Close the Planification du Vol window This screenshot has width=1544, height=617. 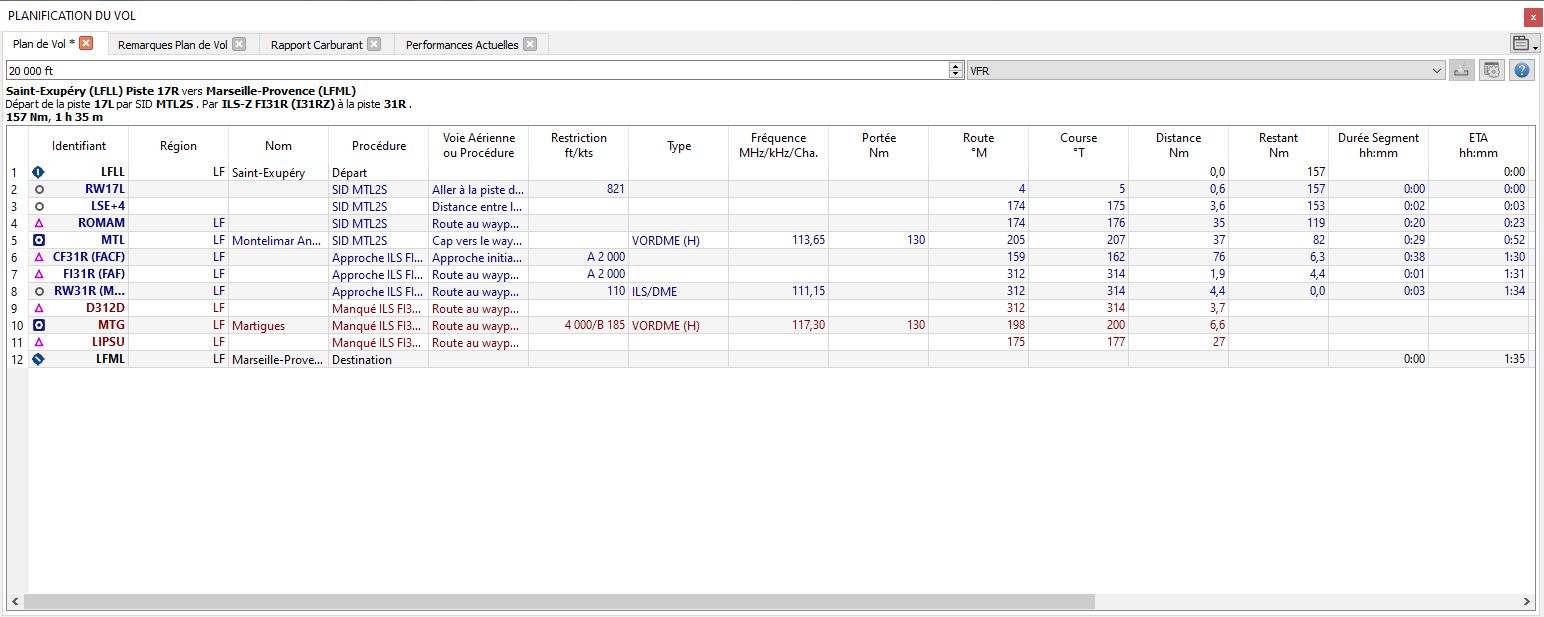point(1533,17)
